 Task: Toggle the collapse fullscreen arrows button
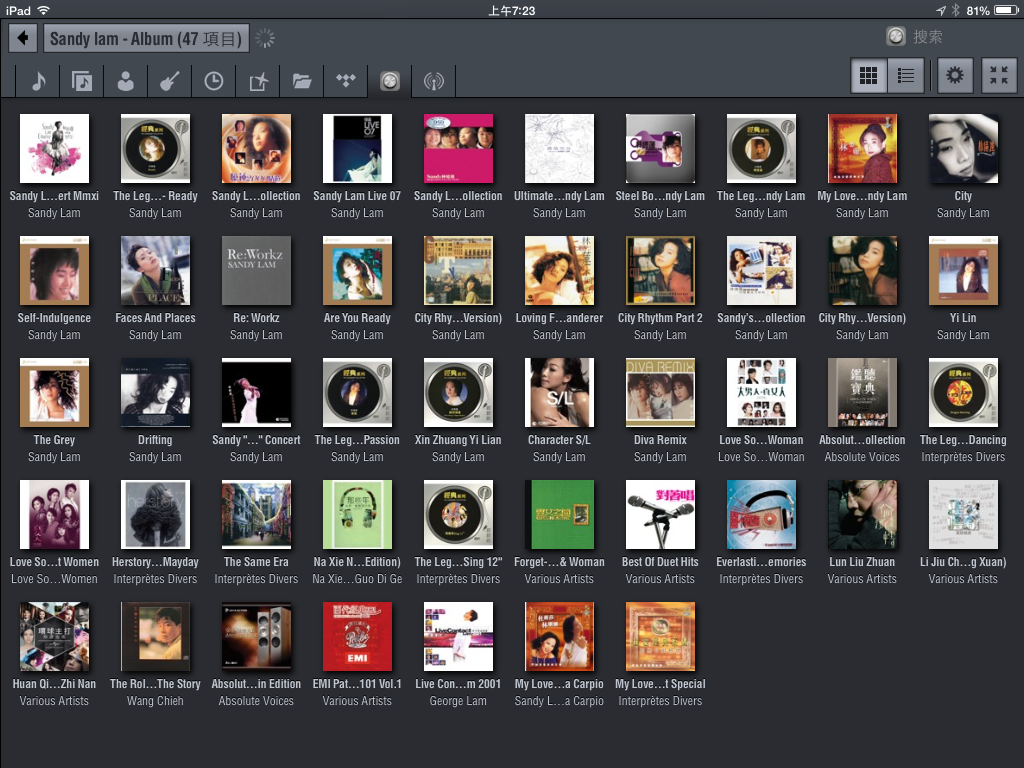997,76
